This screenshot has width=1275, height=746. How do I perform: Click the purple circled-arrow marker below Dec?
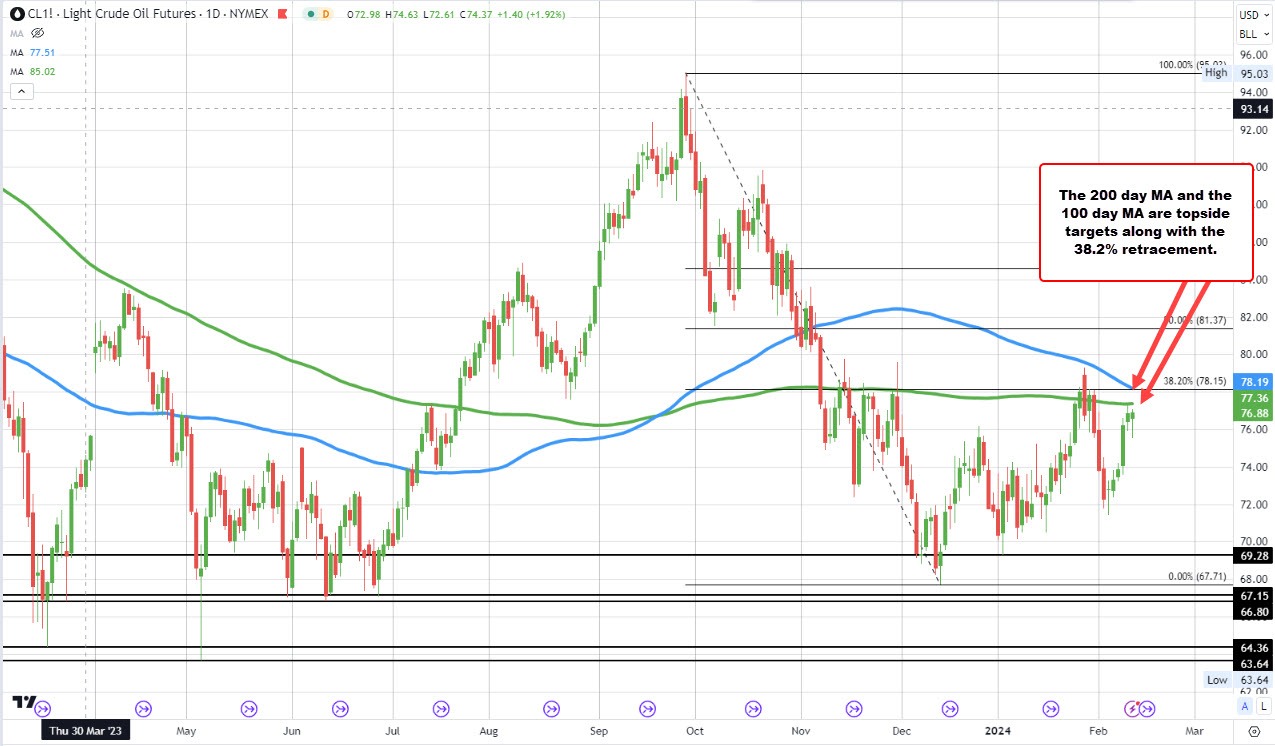coord(949,708)
